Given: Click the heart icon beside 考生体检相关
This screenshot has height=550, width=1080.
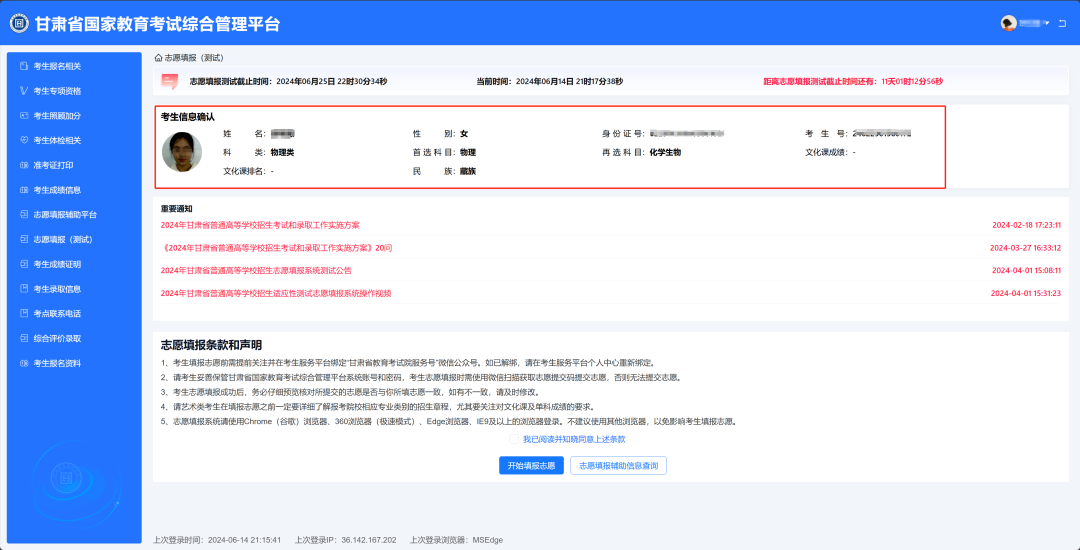Looking at the screenshot, I should [x=23, y=140].
